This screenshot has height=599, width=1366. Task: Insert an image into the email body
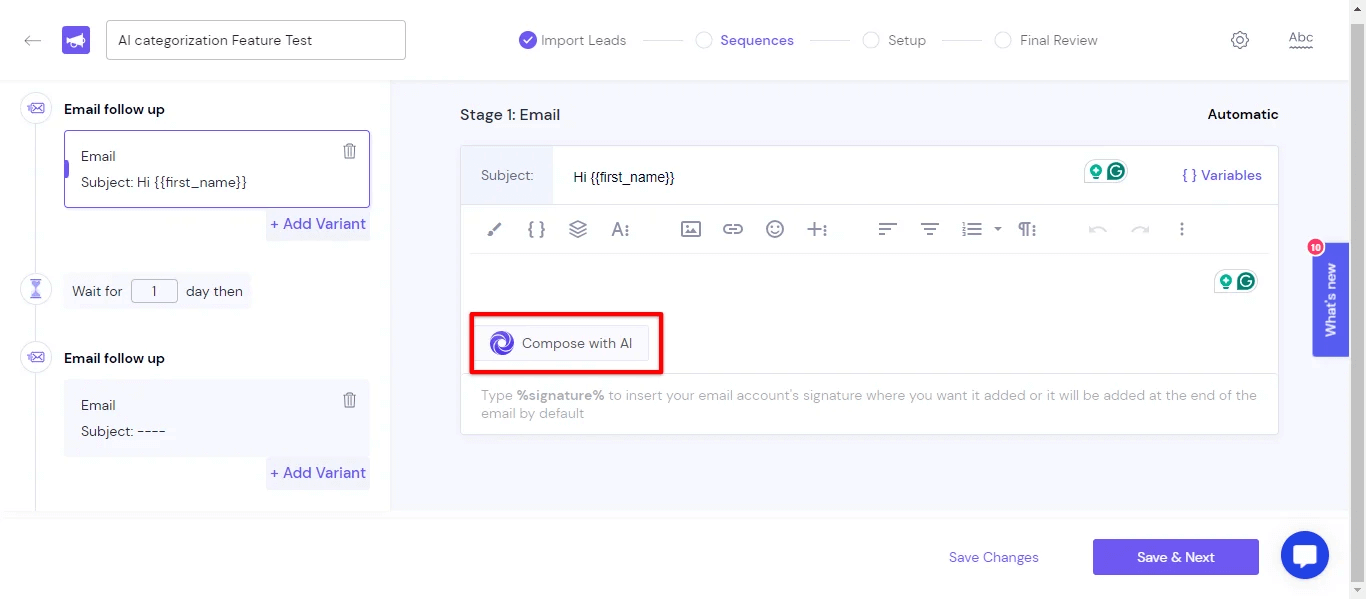690,229
